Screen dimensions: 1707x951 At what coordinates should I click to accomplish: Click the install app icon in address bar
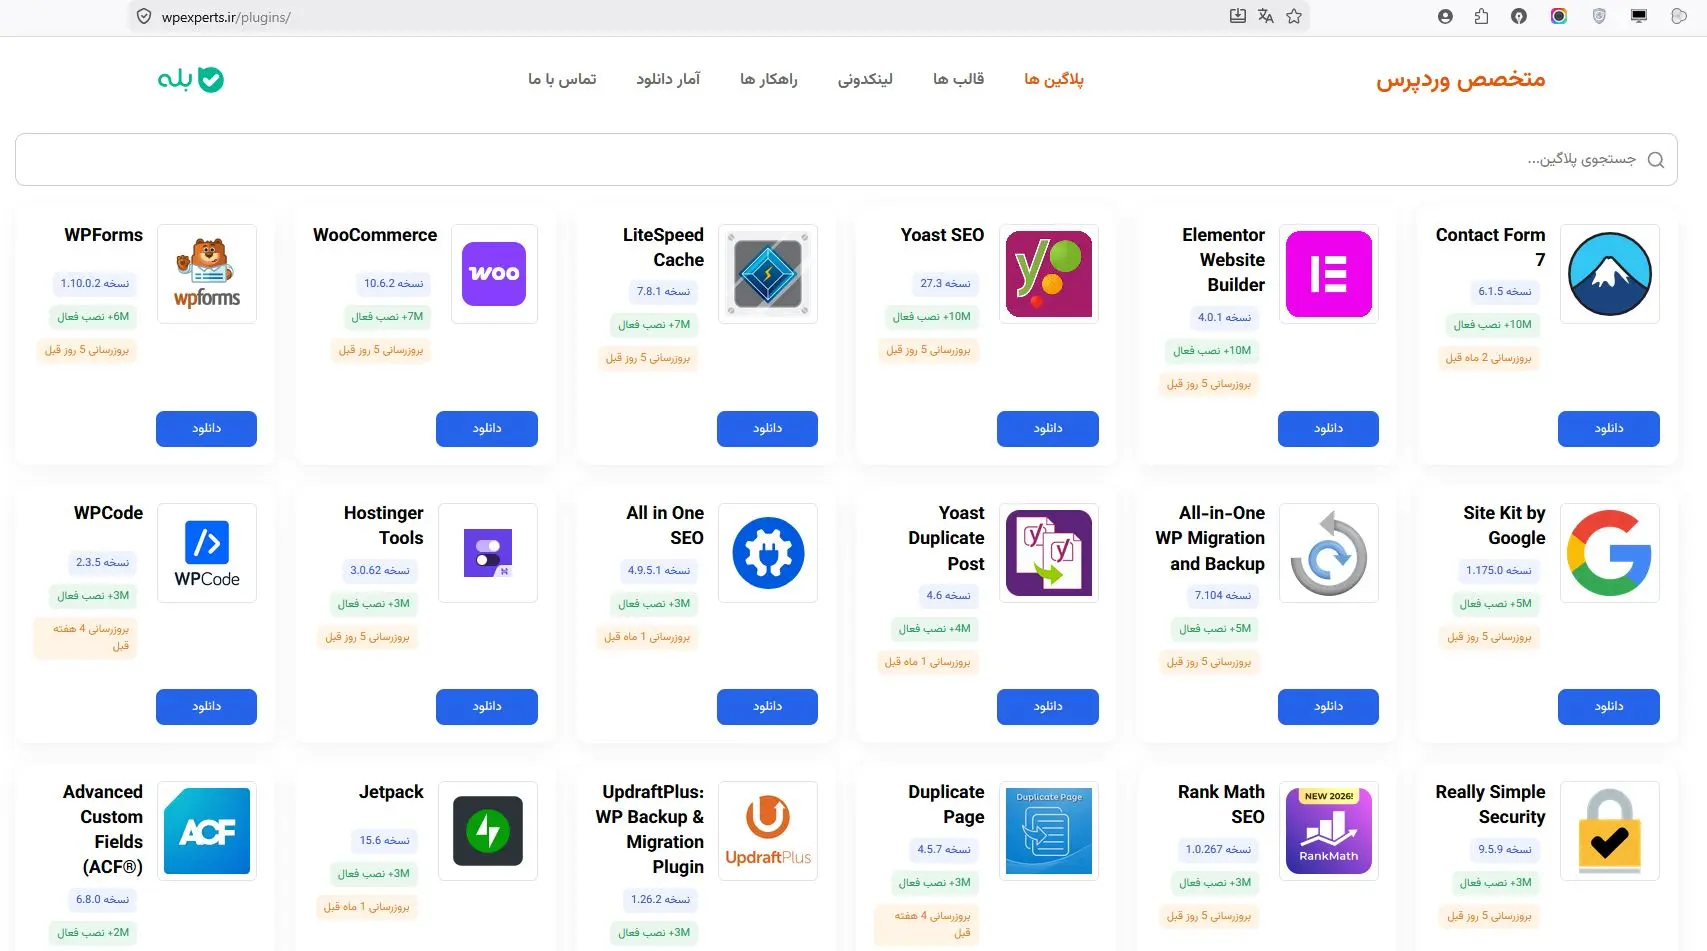coord(1238,16)
